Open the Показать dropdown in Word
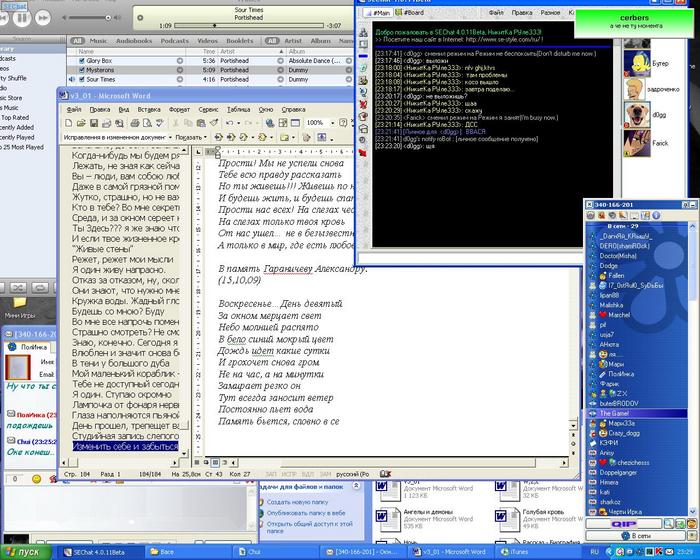This screenshot has height=560, width=700. [x=191, y=137]
